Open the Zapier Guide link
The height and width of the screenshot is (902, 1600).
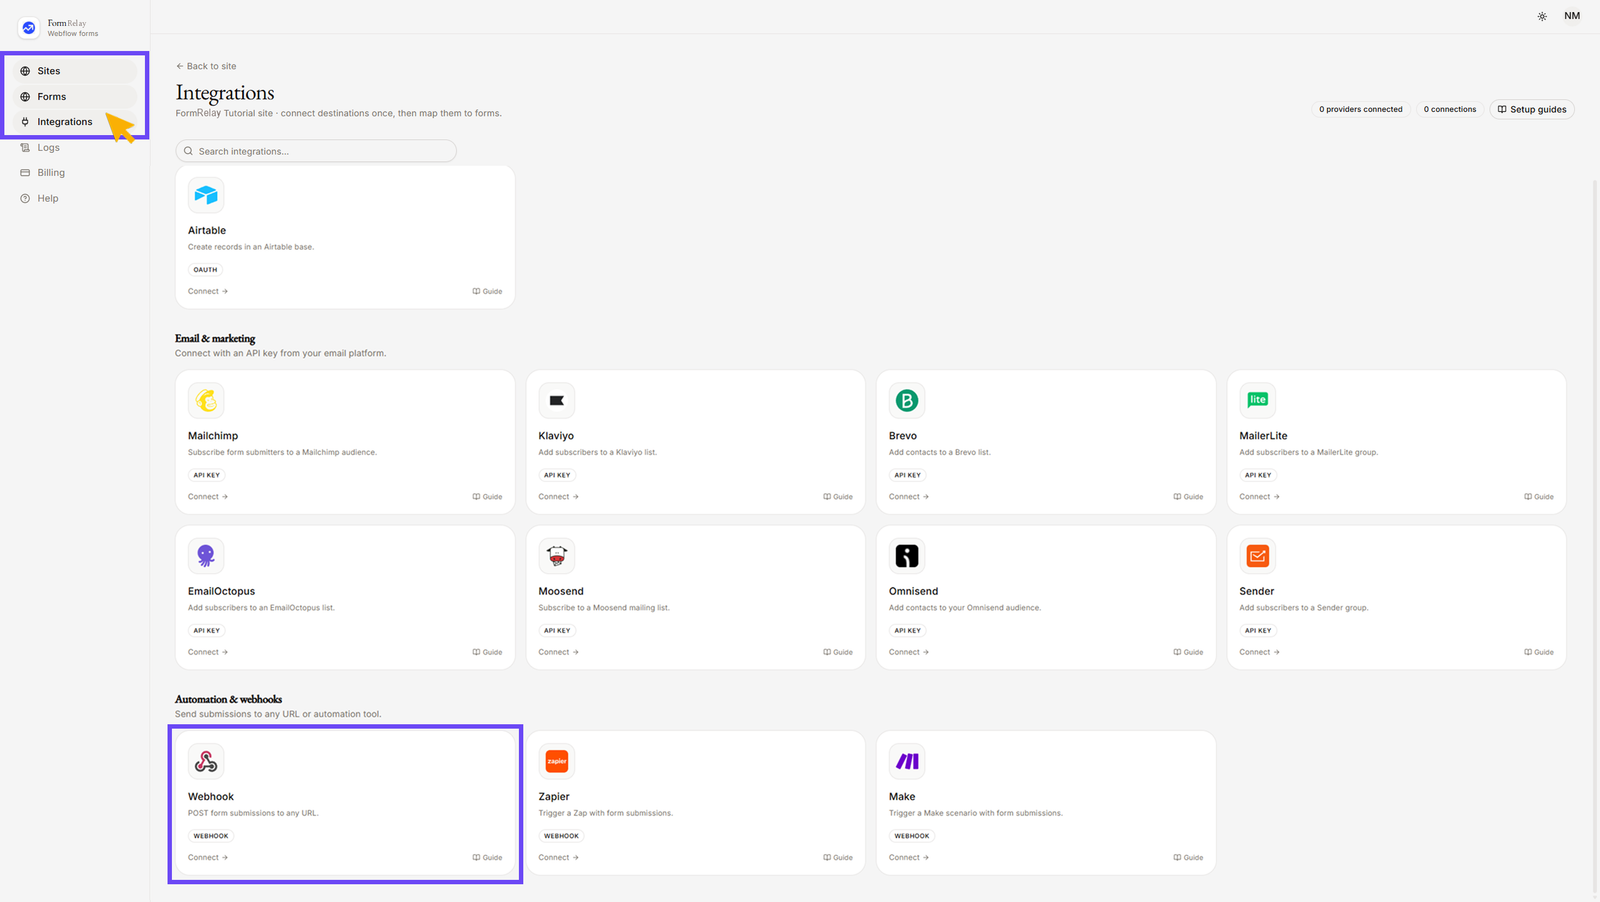click(x=838, y=858)
